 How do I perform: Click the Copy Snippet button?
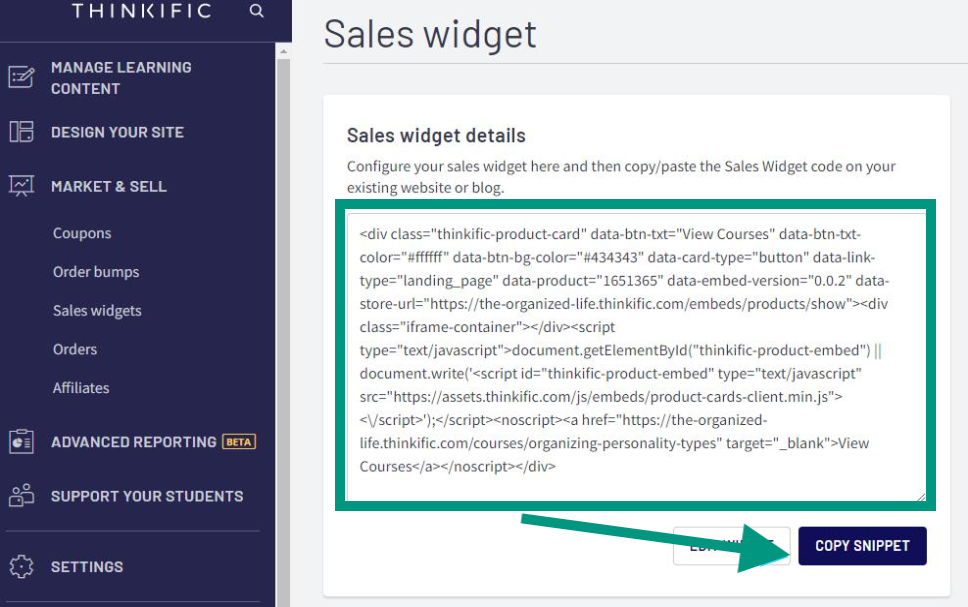(862, 546)
